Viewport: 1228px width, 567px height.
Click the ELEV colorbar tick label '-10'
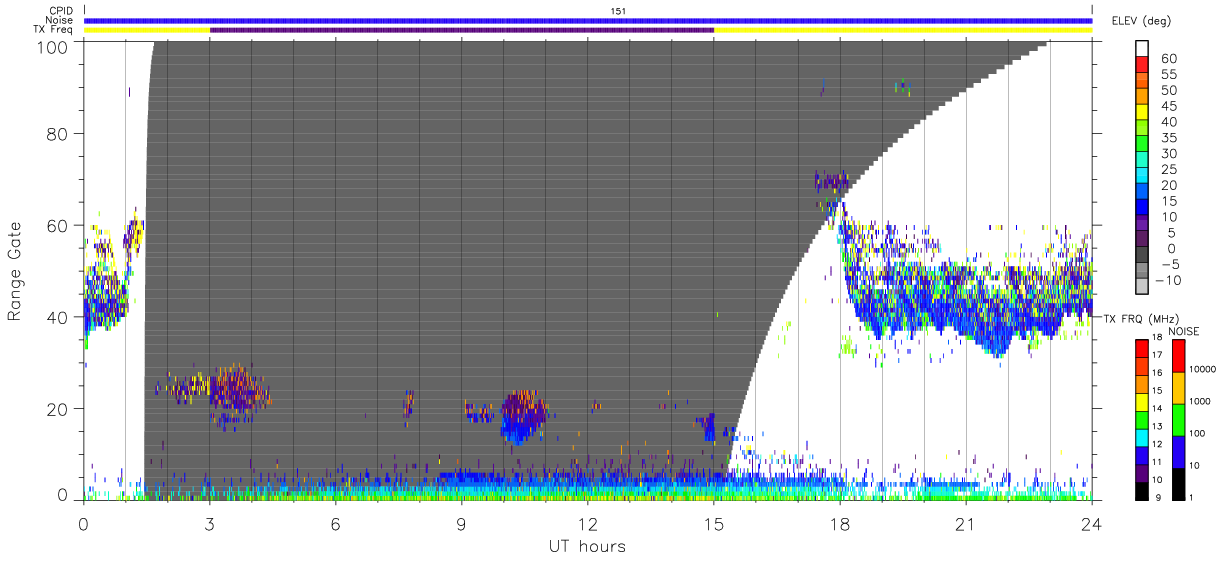point(1166,280)
